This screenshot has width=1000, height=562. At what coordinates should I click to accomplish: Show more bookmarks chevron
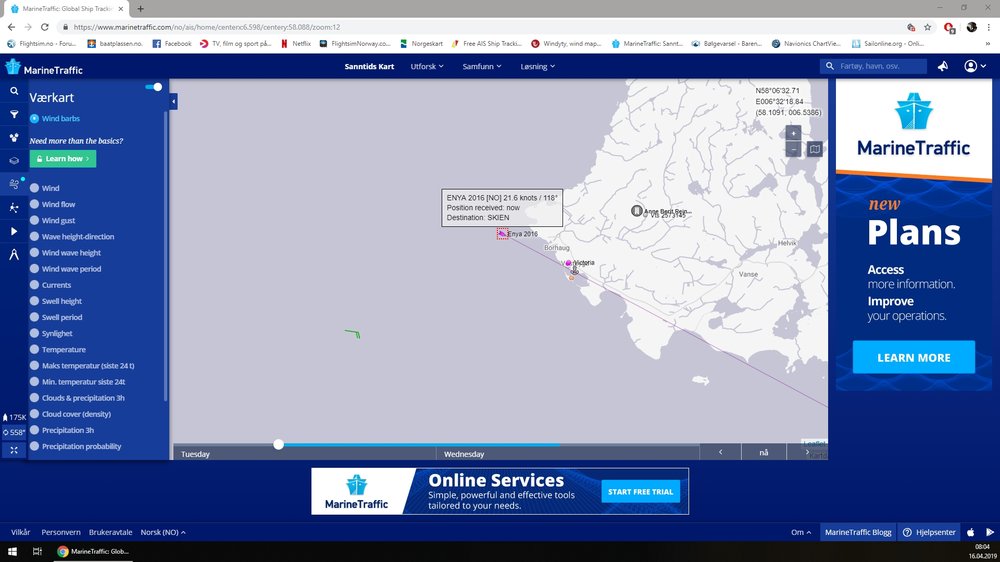[988, 44]
